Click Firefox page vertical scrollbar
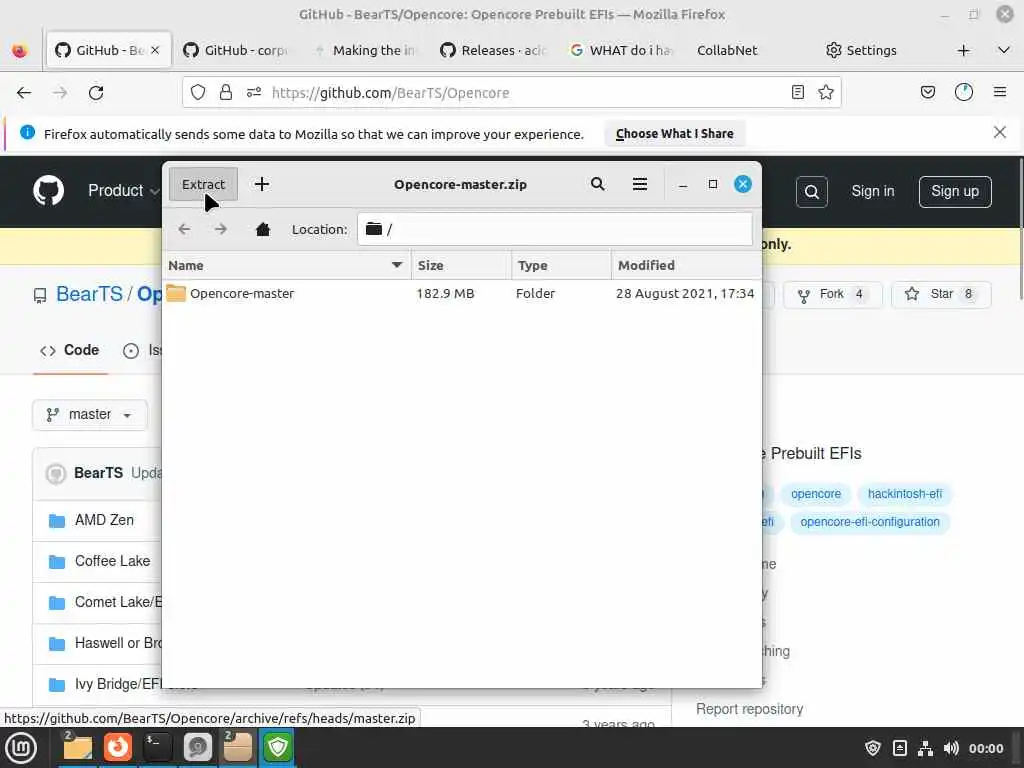 click(x=1020, y=229)
